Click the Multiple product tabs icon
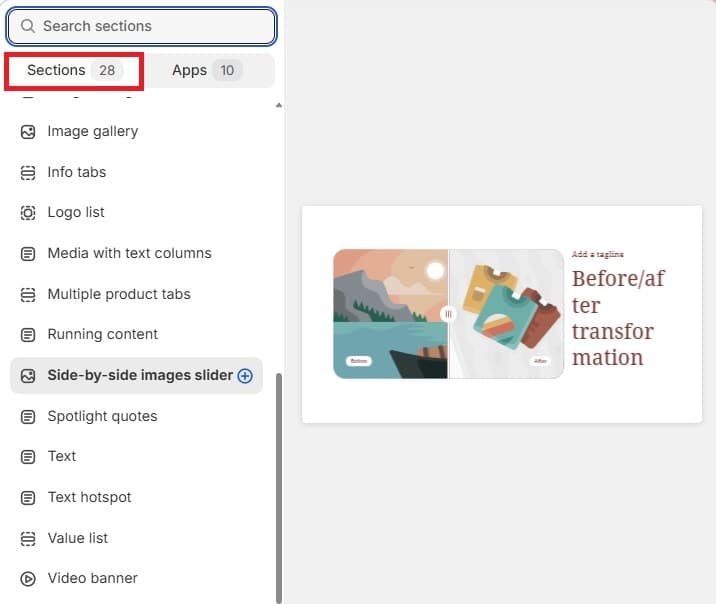 28,294
